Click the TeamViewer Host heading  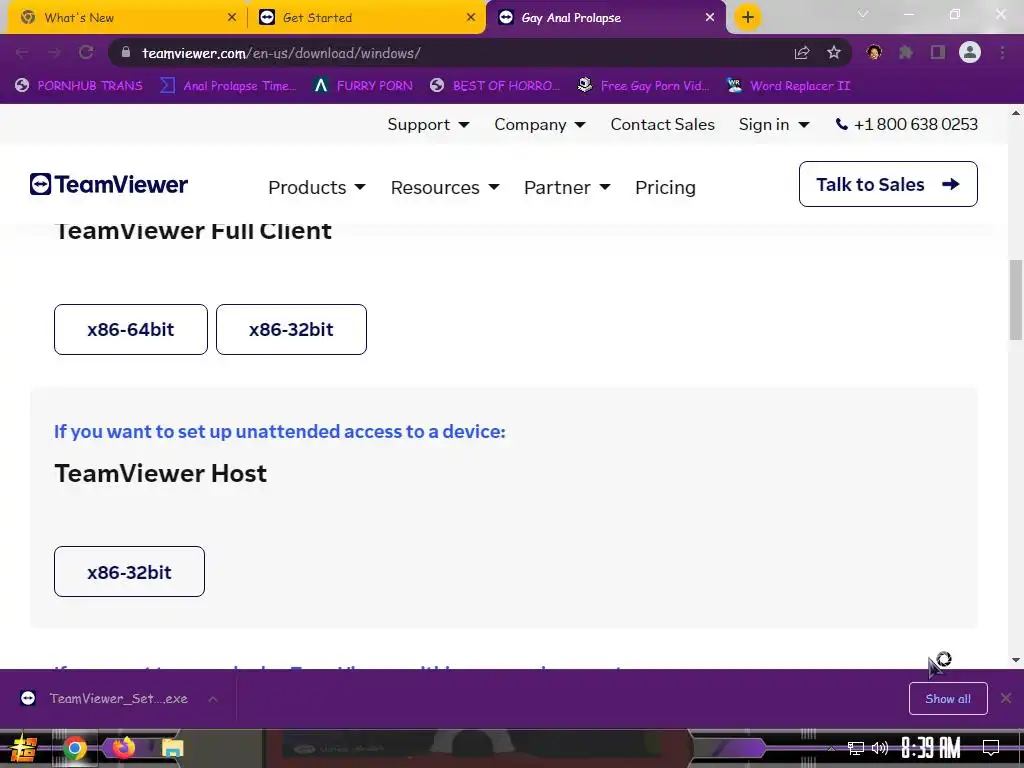click(x=161, y=473)
